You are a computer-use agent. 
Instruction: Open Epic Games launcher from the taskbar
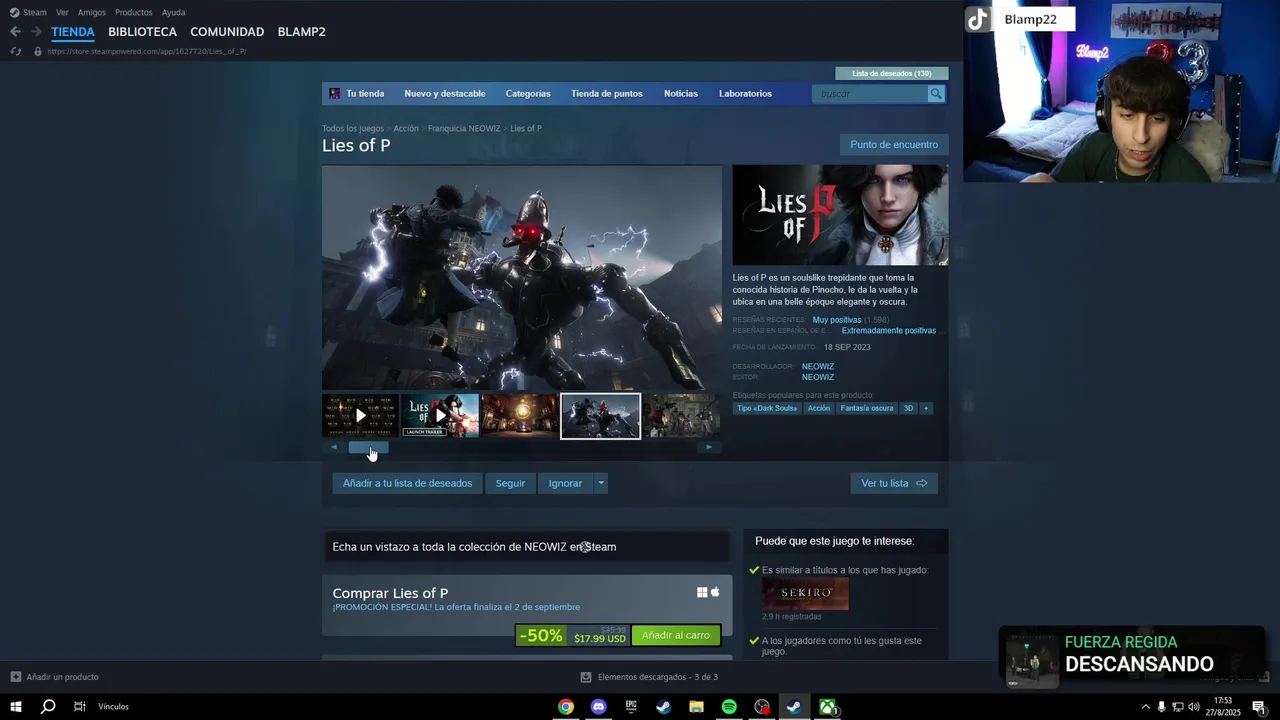(x=631, y=707)
